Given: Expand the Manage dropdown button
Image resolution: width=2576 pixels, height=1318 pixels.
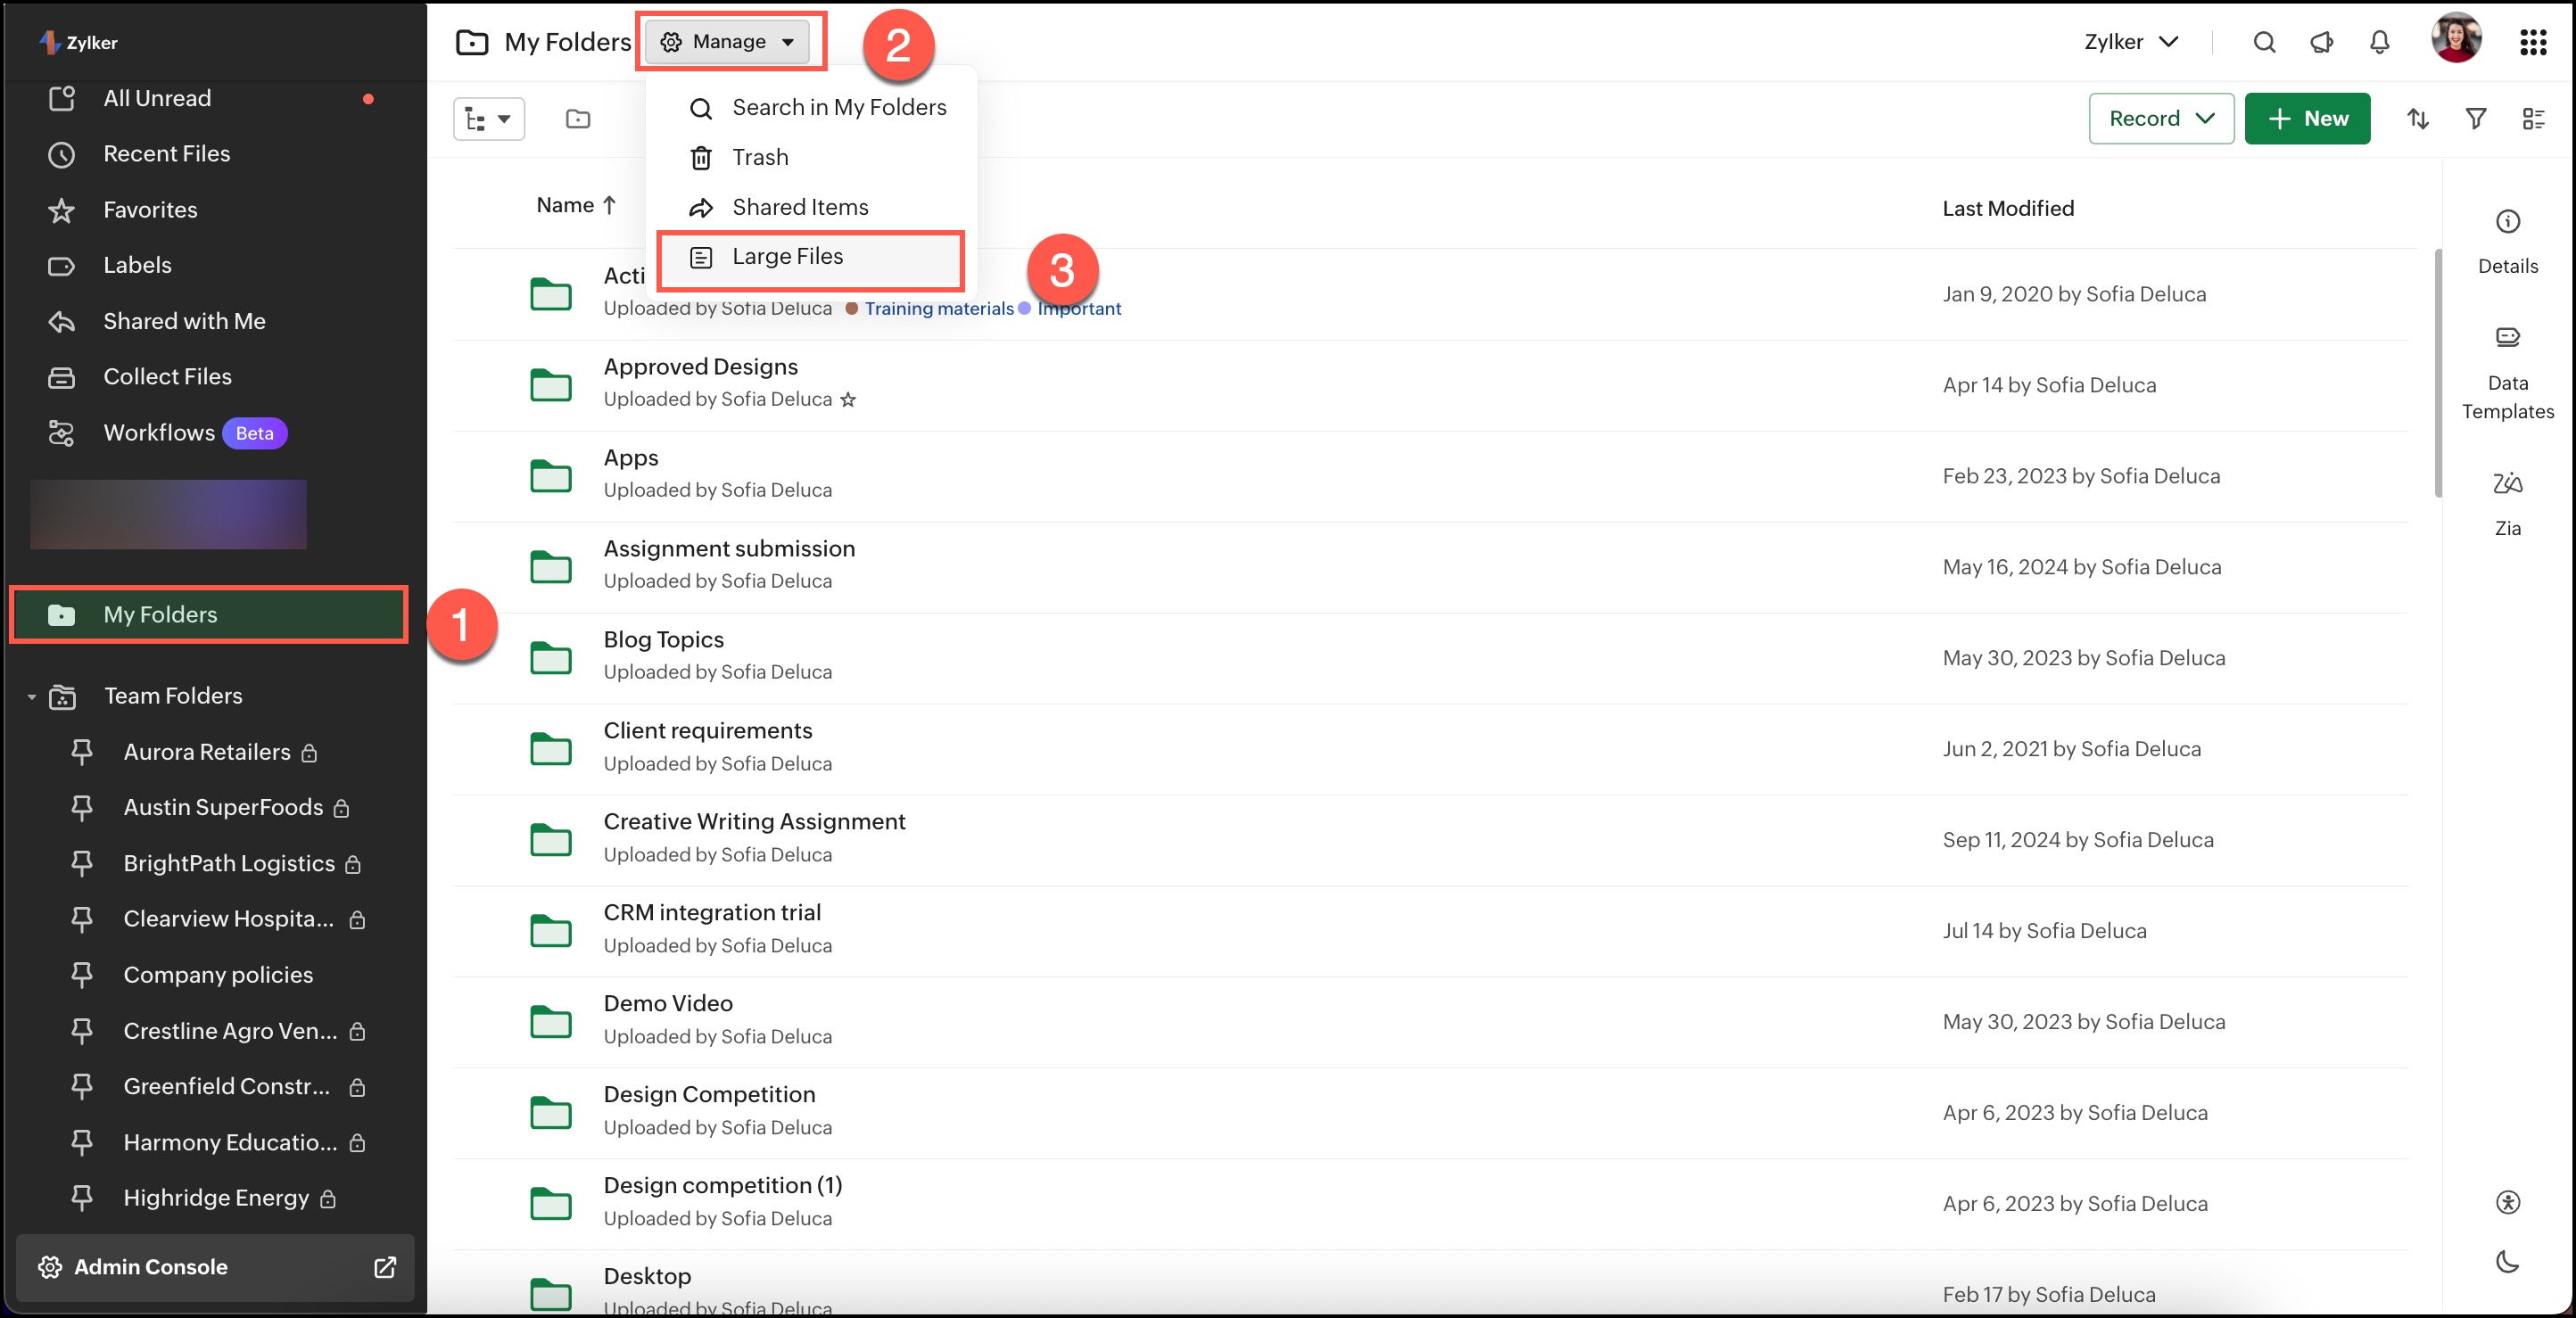Looking at the screenshot, I should point(728,42).
